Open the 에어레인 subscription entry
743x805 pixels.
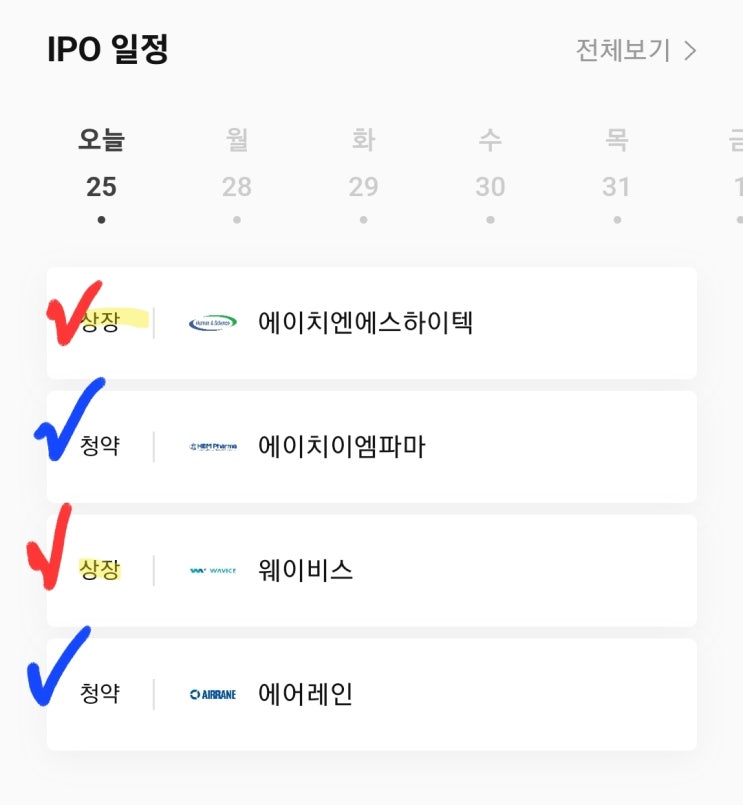[x=305, y=694]
